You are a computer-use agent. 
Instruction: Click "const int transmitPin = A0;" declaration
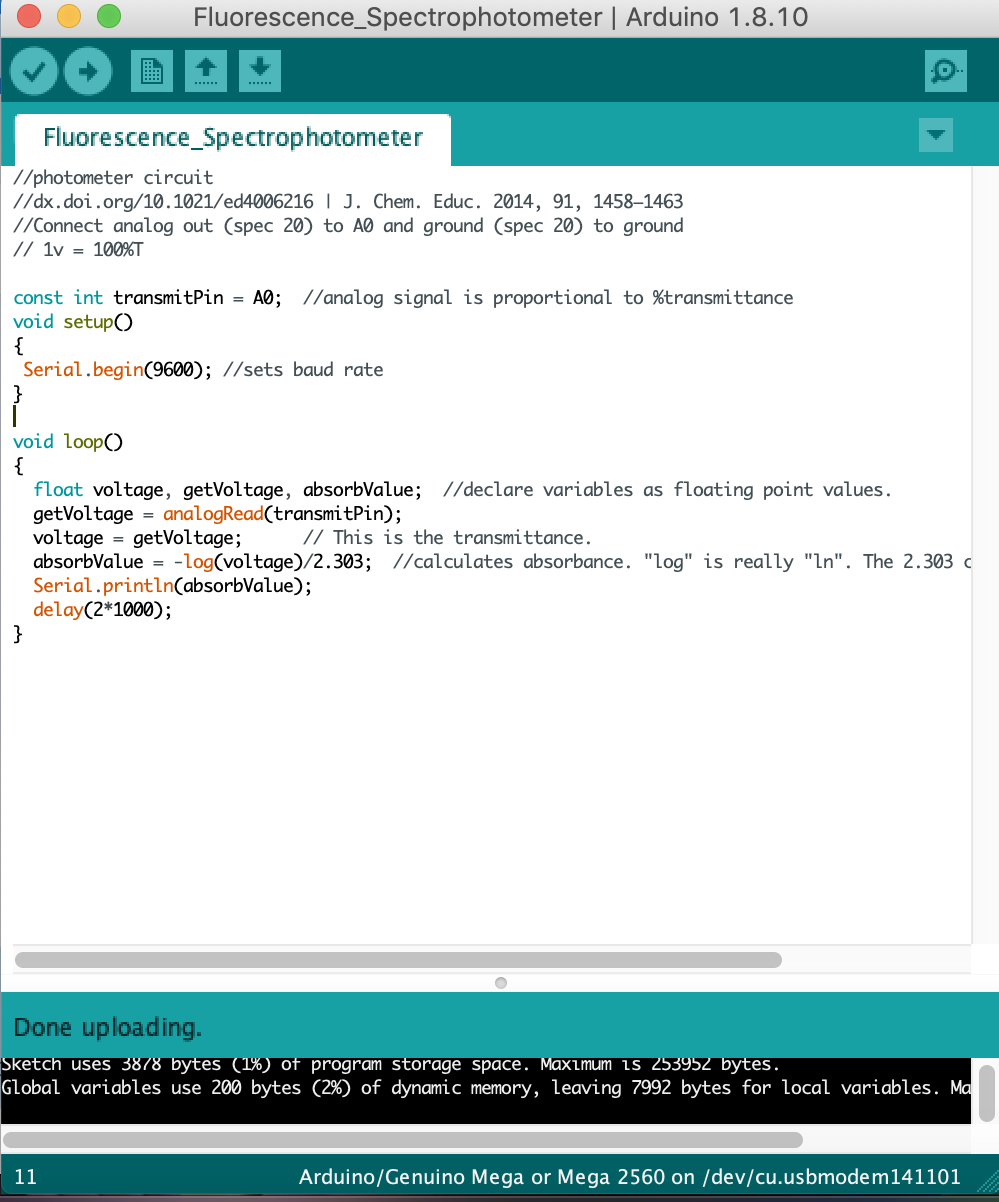coord(148,298)
